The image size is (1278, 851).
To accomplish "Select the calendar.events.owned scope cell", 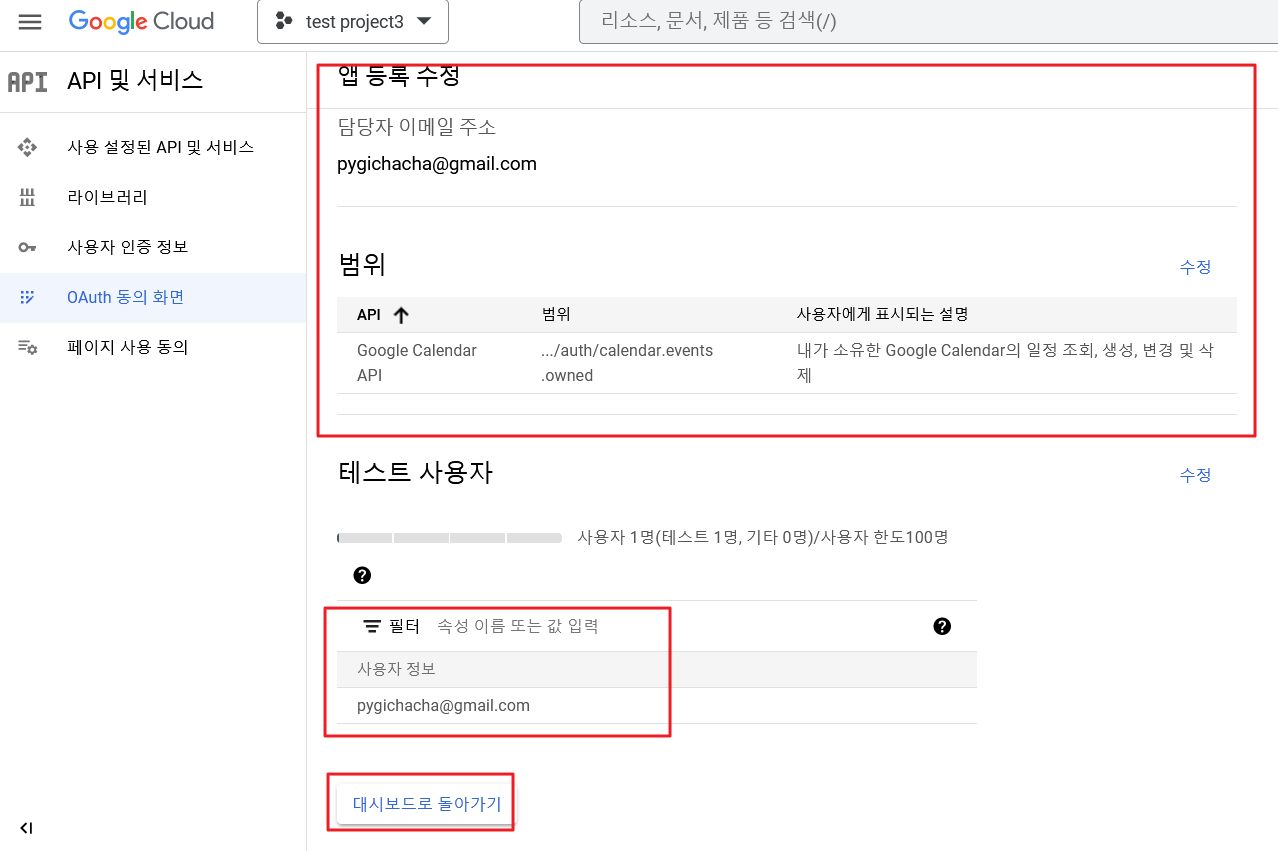I will [x=627, y=363].
